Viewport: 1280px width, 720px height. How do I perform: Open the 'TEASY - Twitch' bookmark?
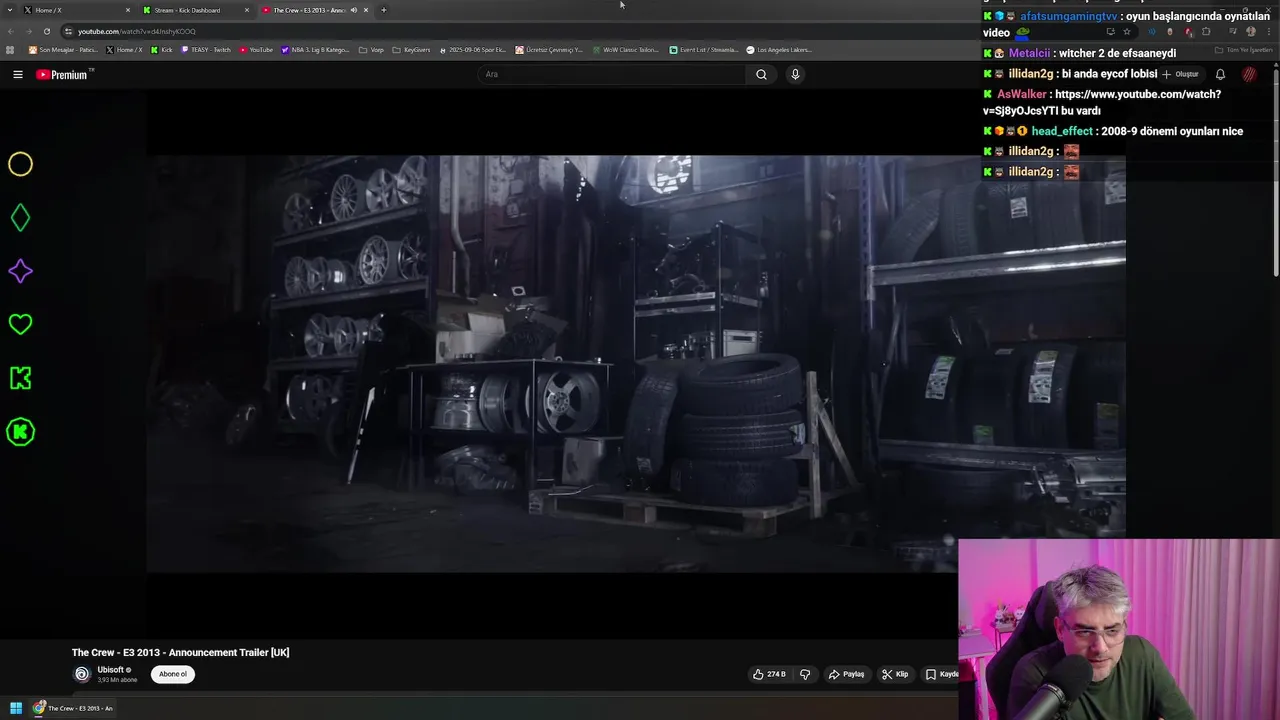click(x=206, y=50)
